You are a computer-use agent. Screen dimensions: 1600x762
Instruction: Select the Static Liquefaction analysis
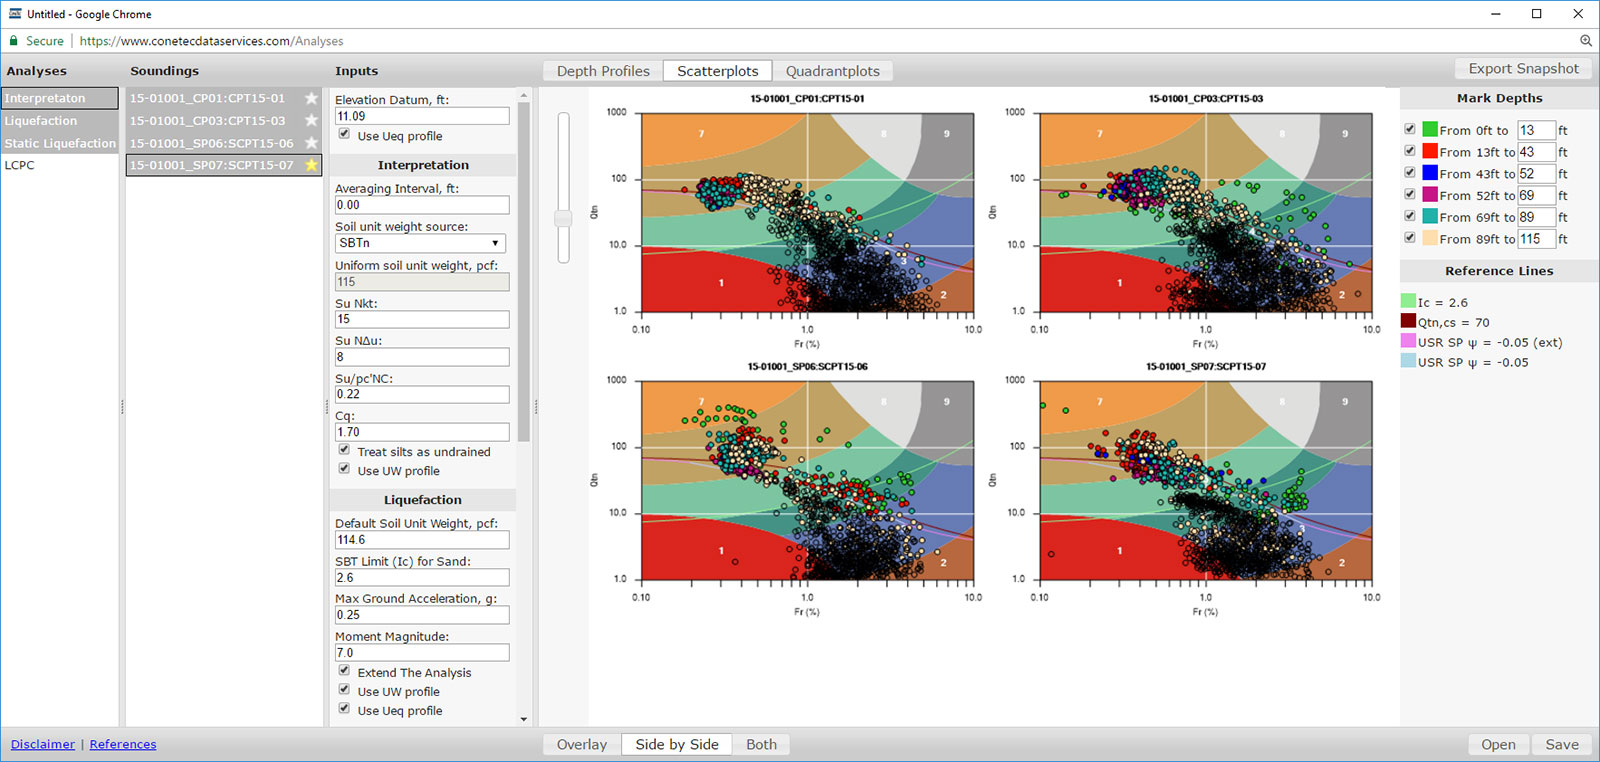(x=60, y=143)
